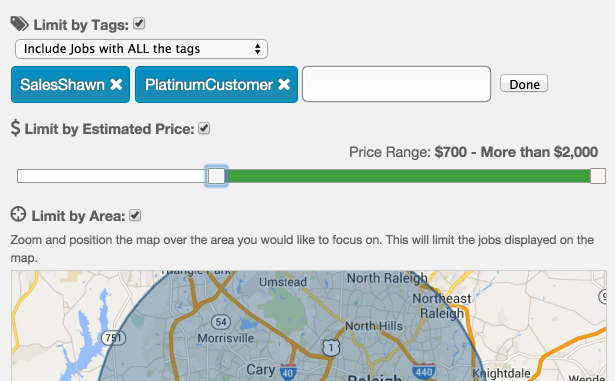Click the Price Range value text
This screenshot has width=615, height=381.
516,152
